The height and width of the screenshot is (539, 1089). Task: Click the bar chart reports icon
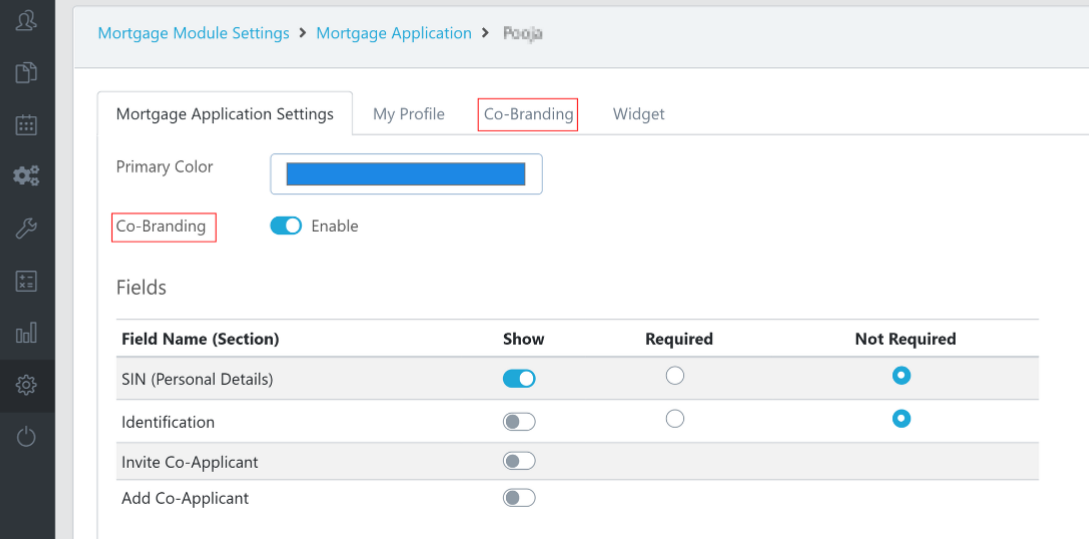(x=27, y=333)
